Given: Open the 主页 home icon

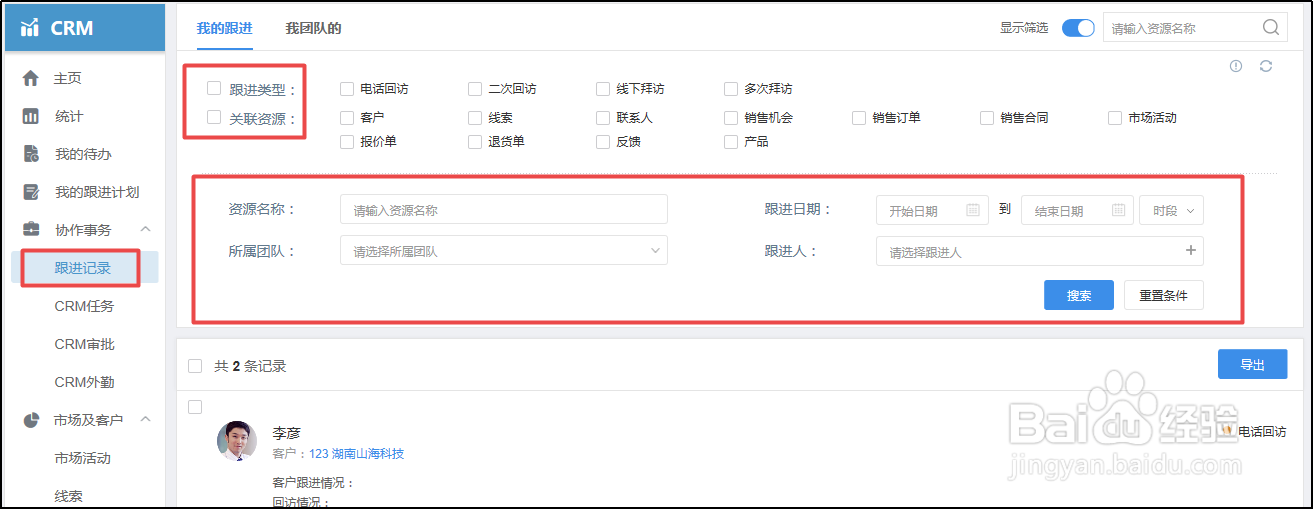Looking at the screenshot, I should (31, 78).
